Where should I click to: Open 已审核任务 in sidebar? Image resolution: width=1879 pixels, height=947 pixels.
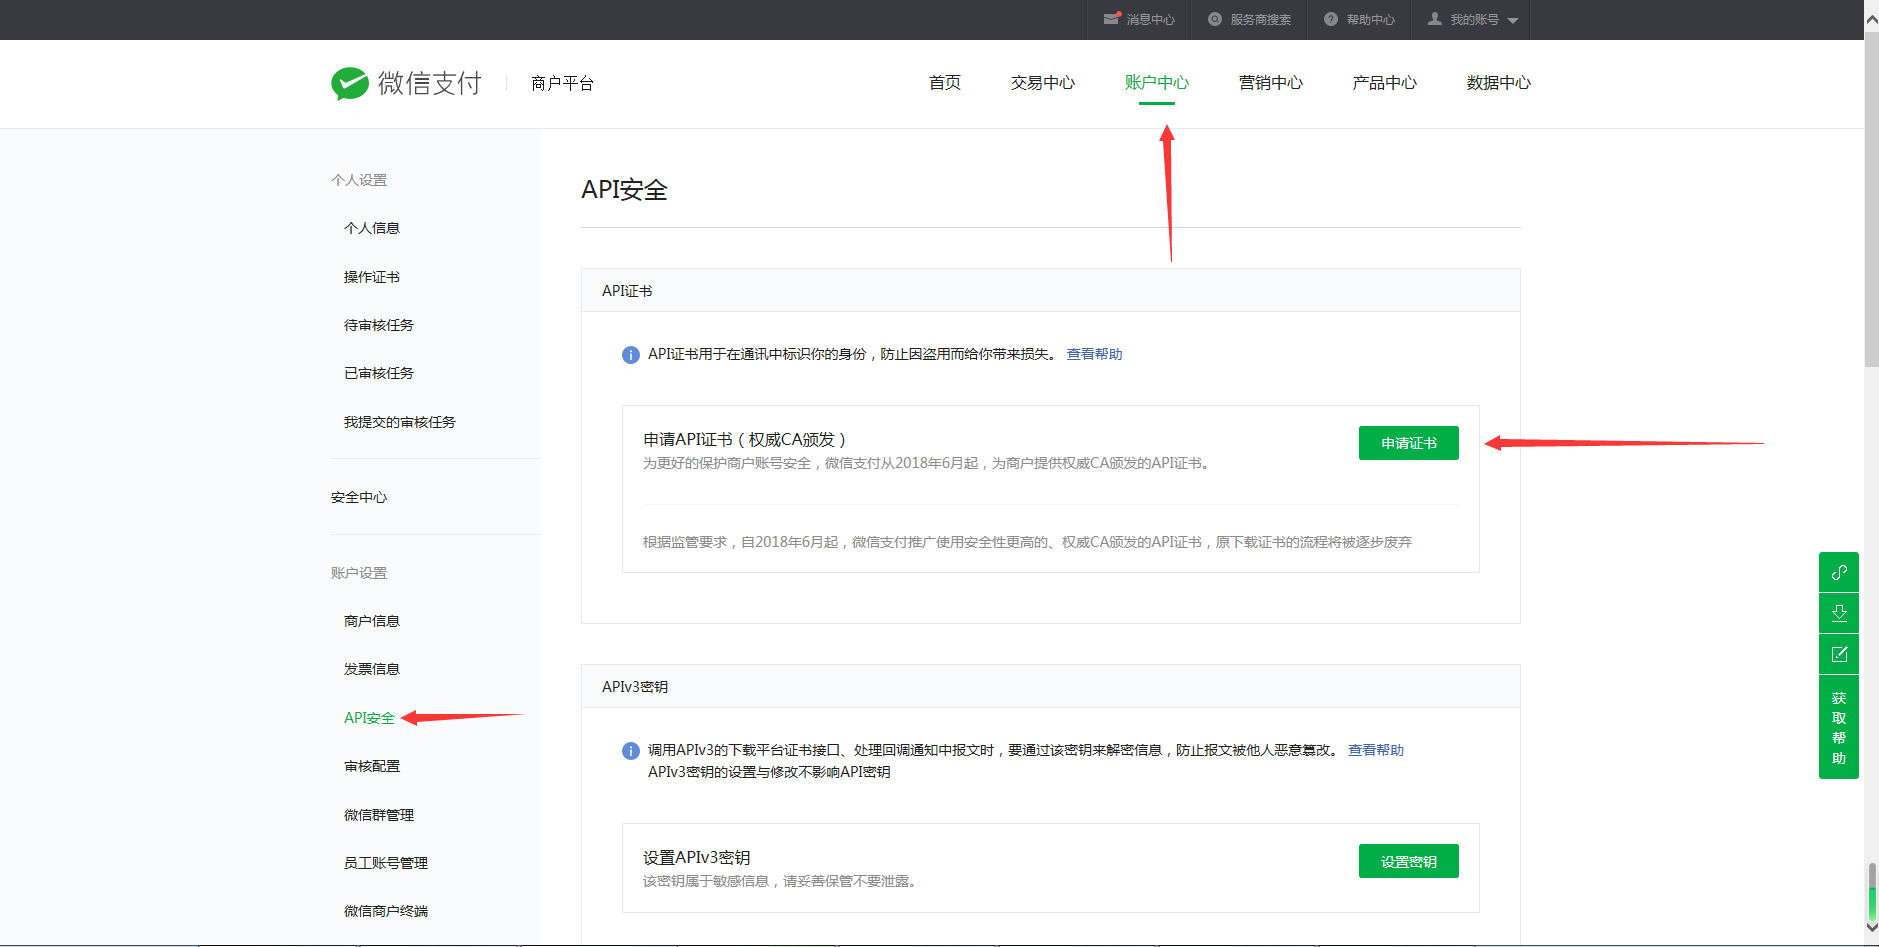click(x=379, y=373)
